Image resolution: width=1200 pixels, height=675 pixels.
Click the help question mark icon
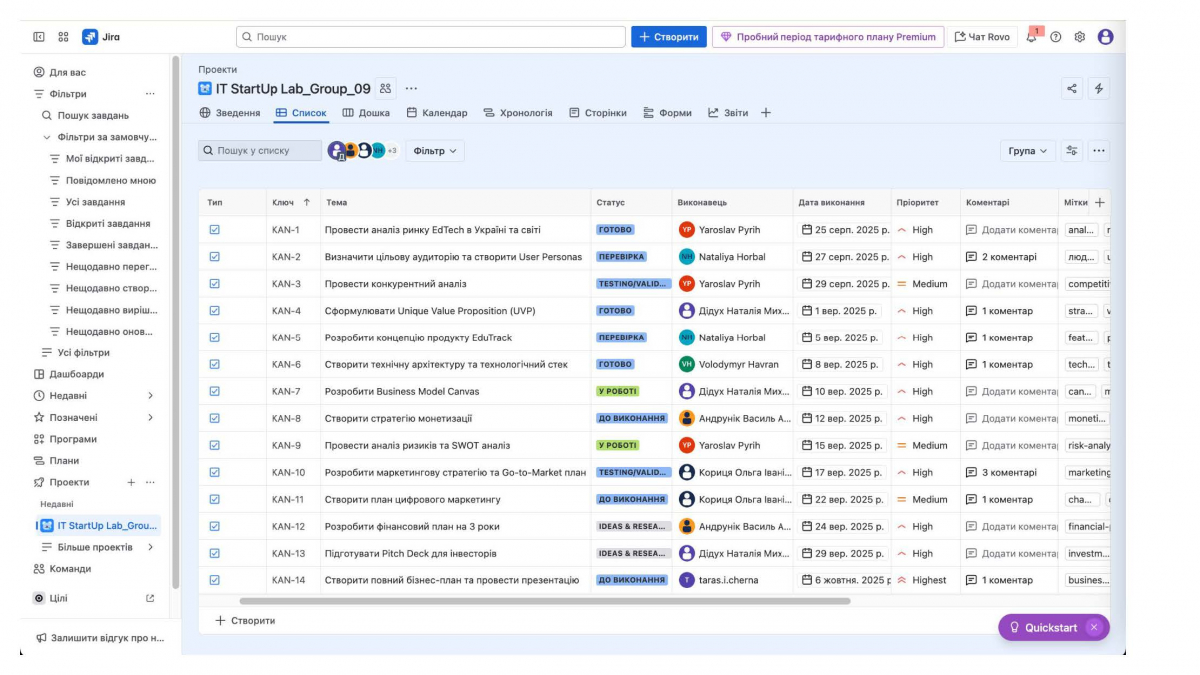[1055, 37]
